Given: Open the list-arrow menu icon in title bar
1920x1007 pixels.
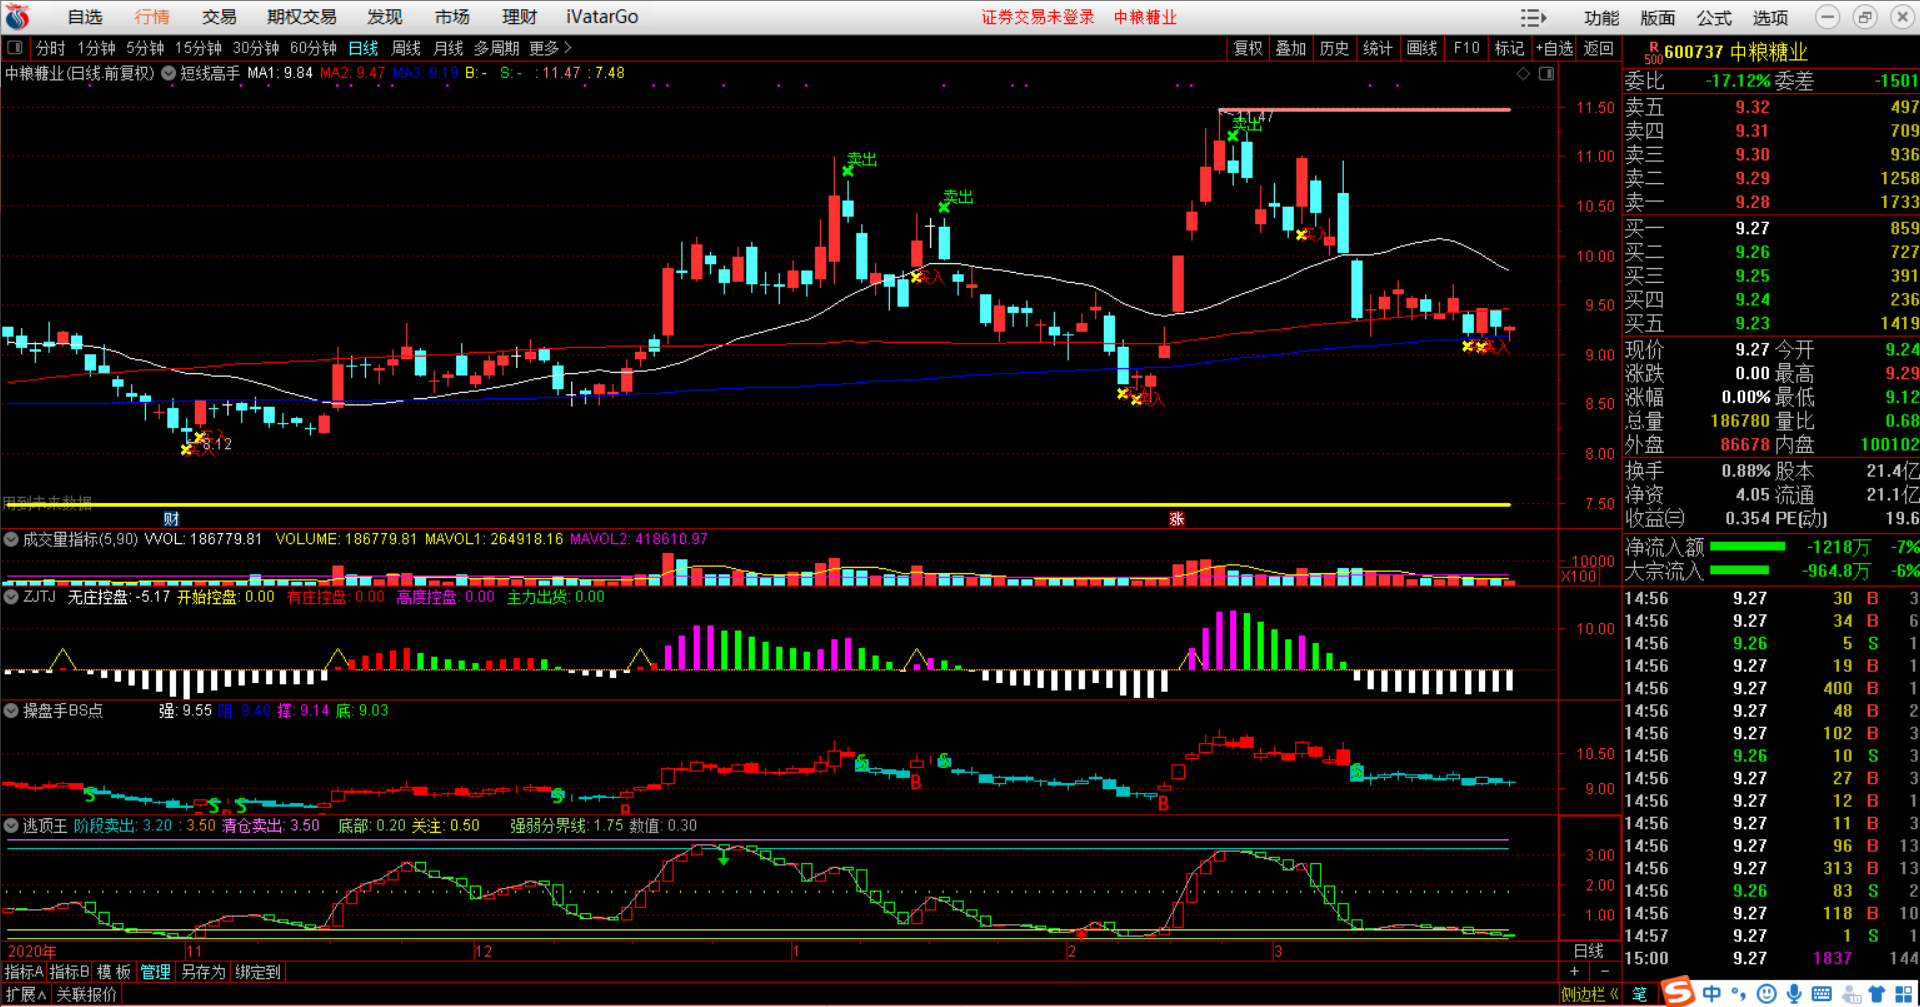Looking at the screenshot, I should pos(1533,18).
